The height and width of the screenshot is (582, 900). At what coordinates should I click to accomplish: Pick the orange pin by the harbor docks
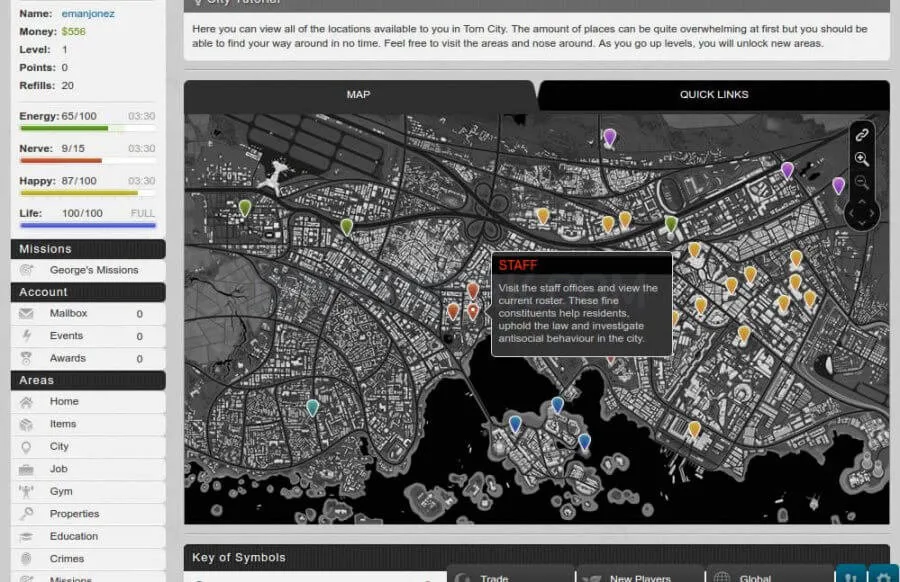[695, 429]
